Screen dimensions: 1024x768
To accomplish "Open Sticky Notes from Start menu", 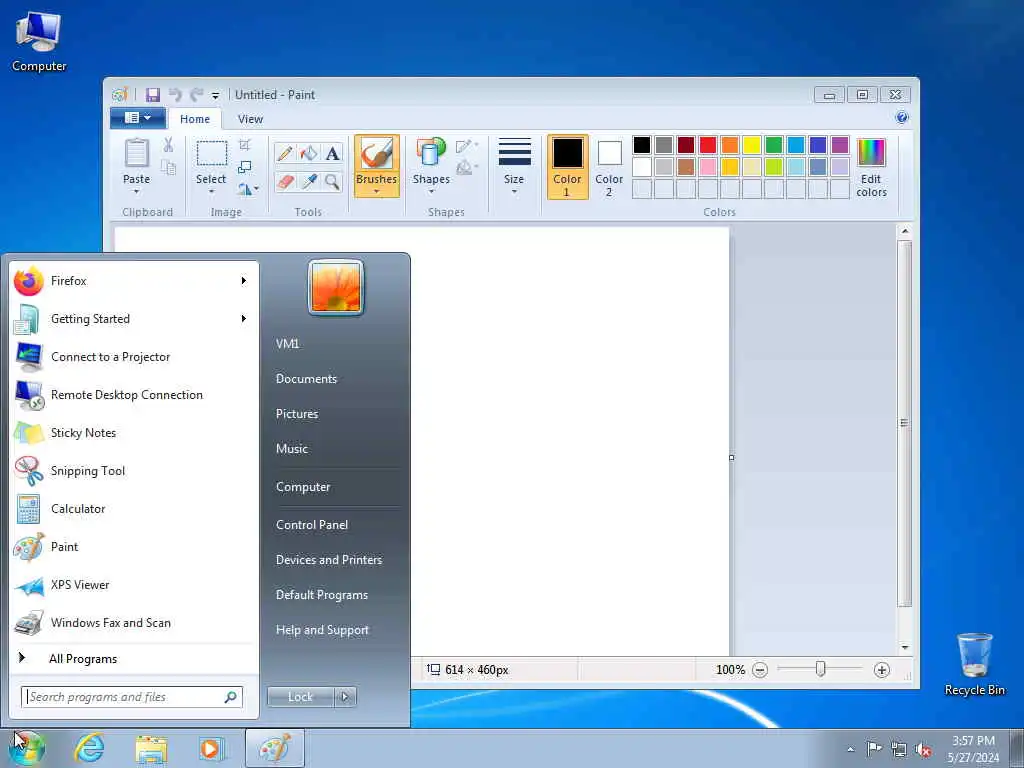I will pyautogui.click(x=135, y=433).
